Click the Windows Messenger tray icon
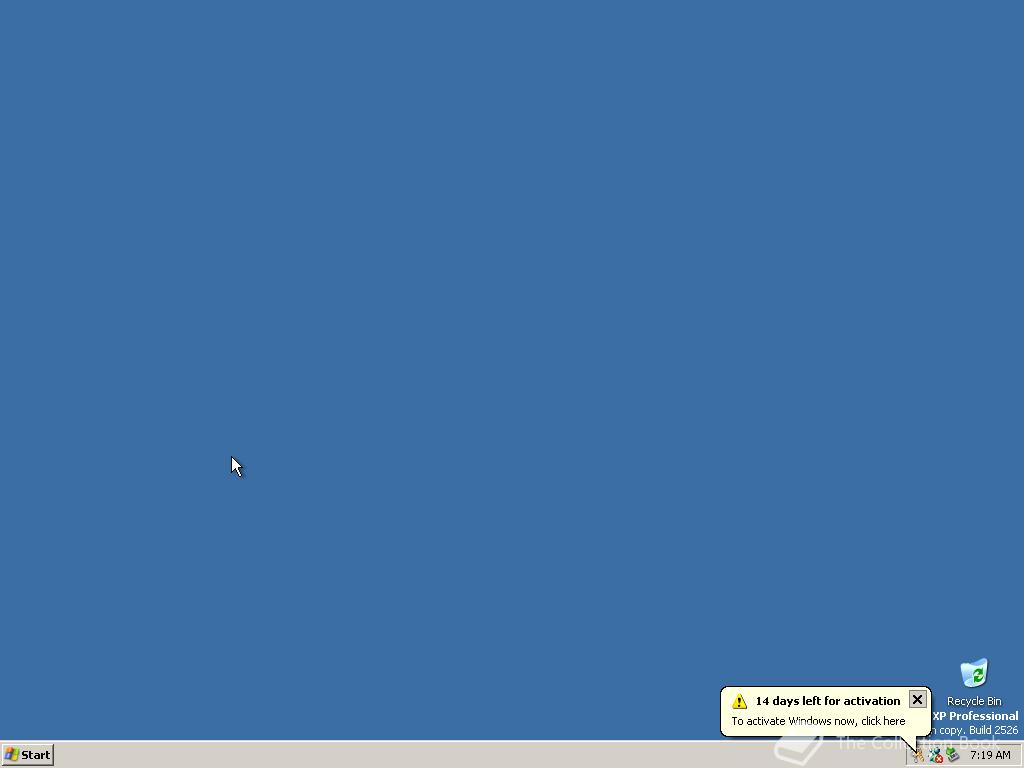Screen dimensions: 1024x768 click(935, 756)
